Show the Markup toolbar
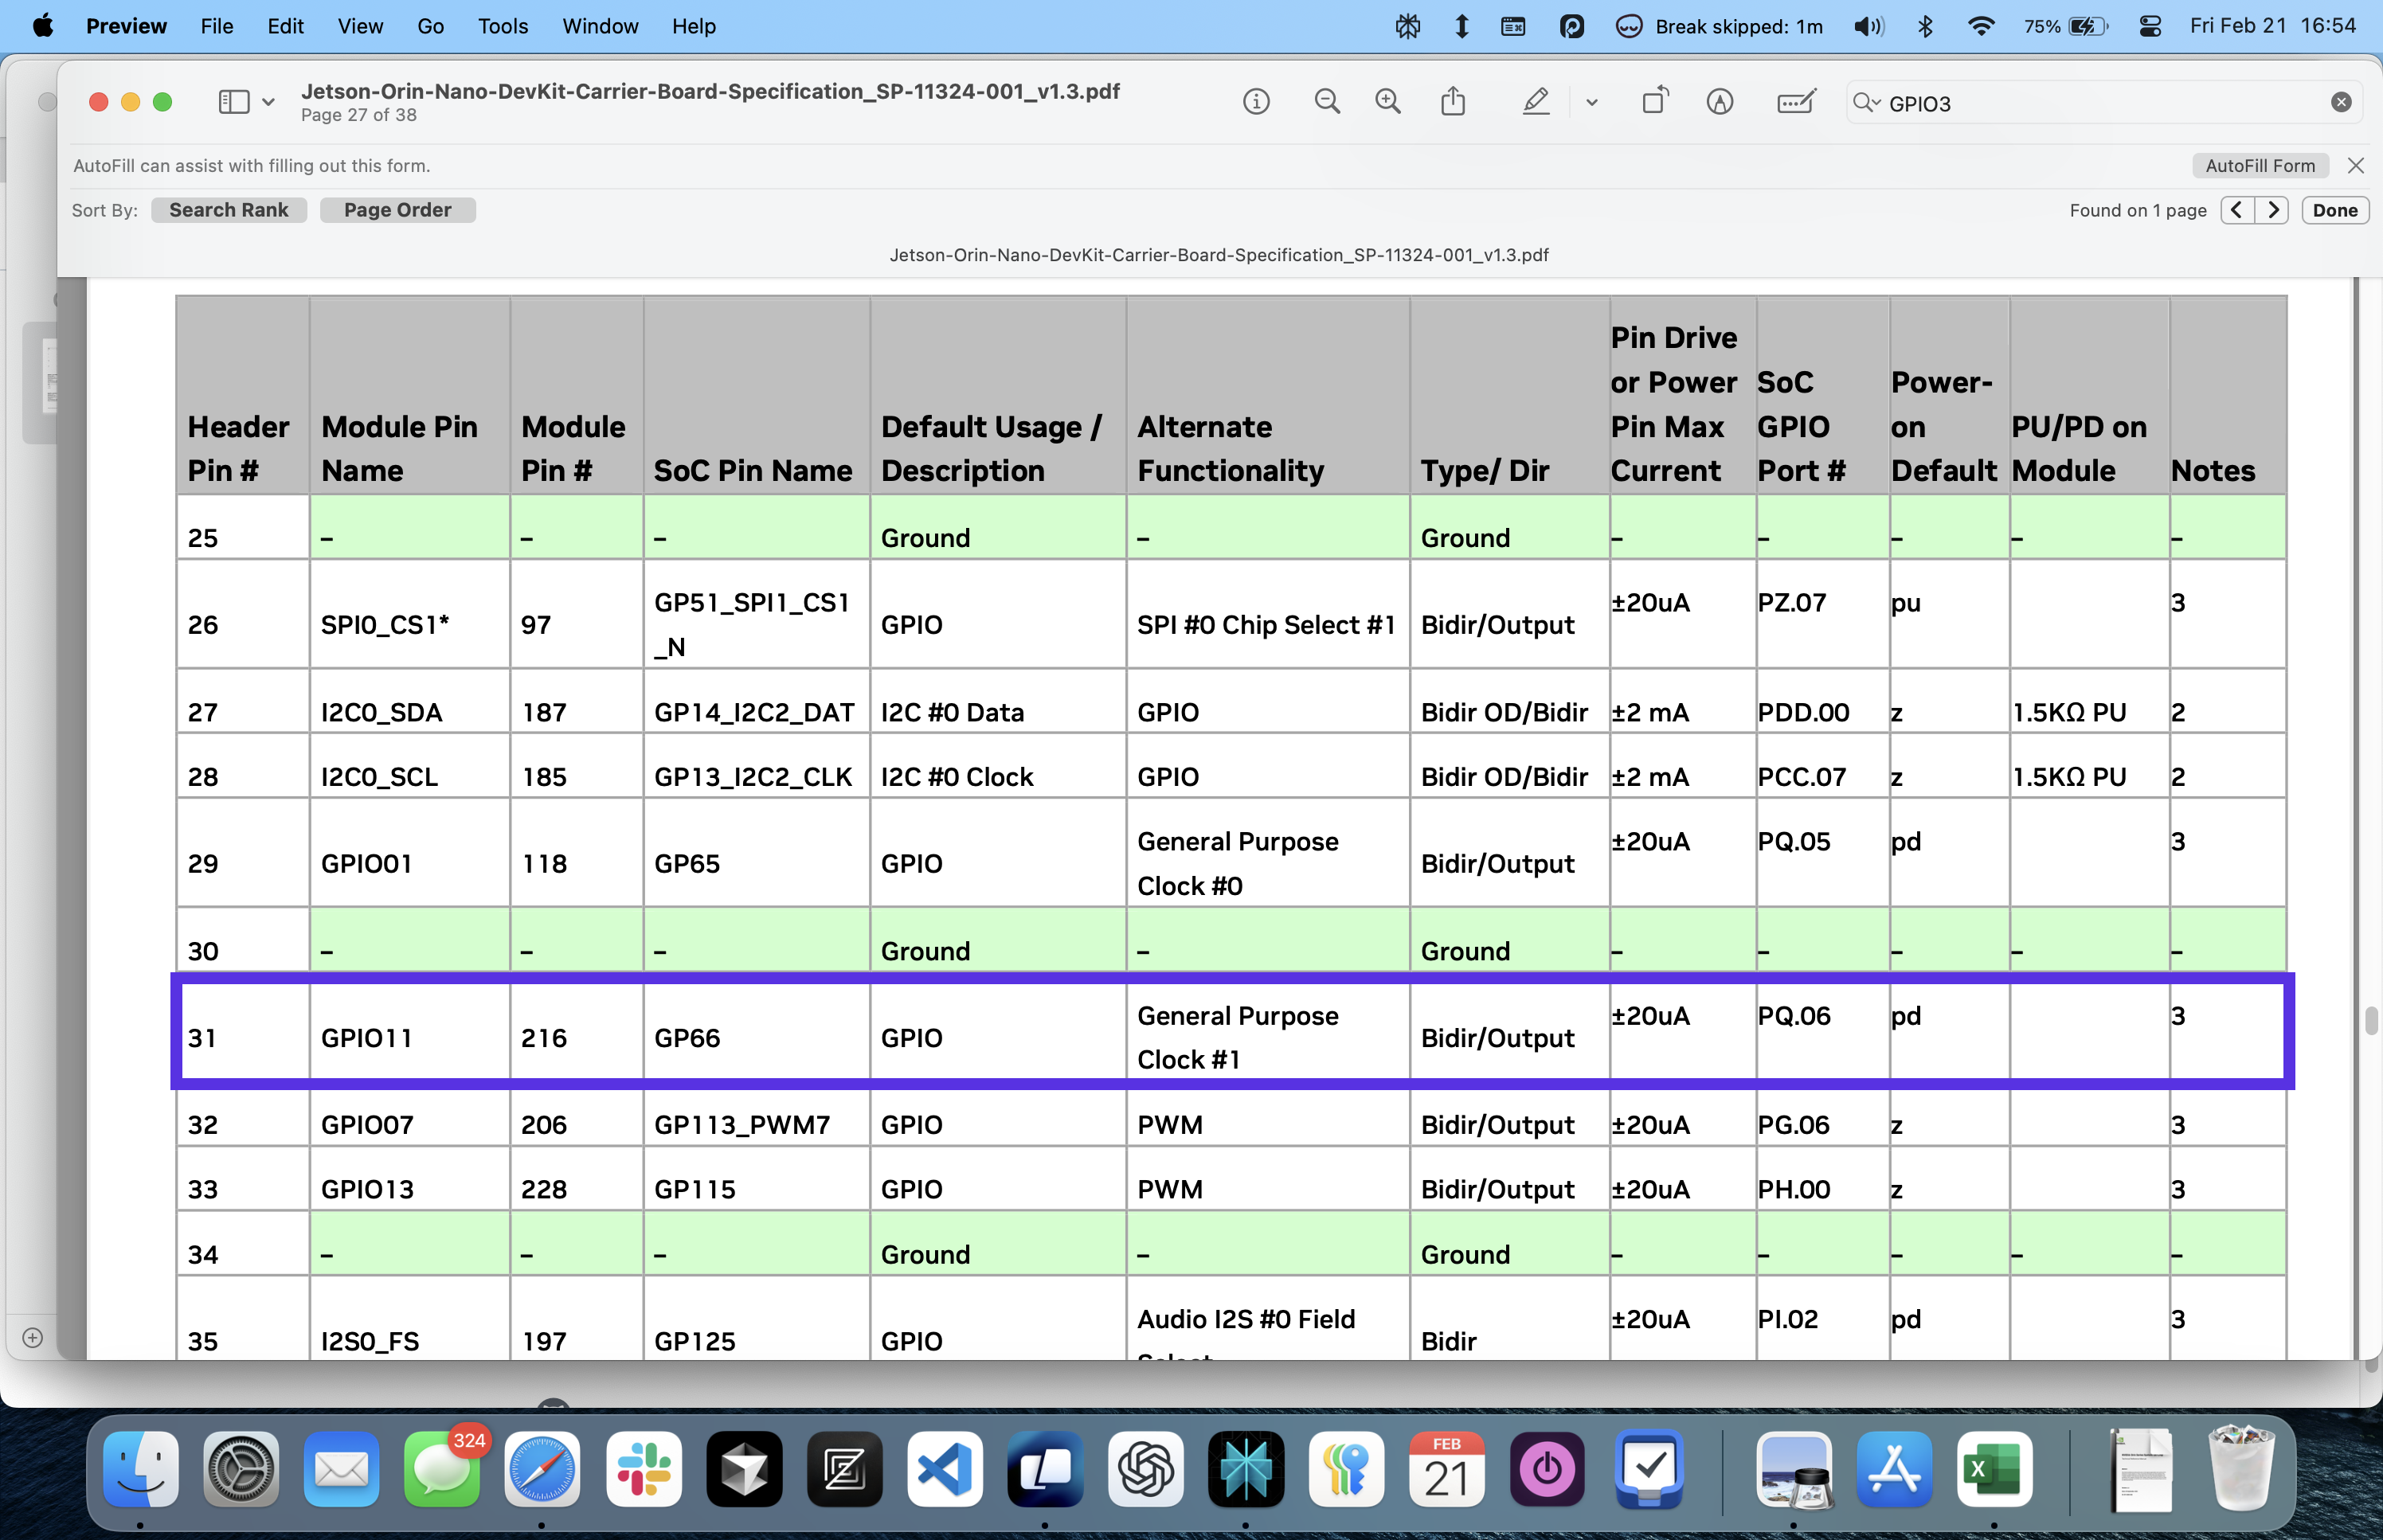This screenshot has height=1540, width=2383. point(1720,102)
